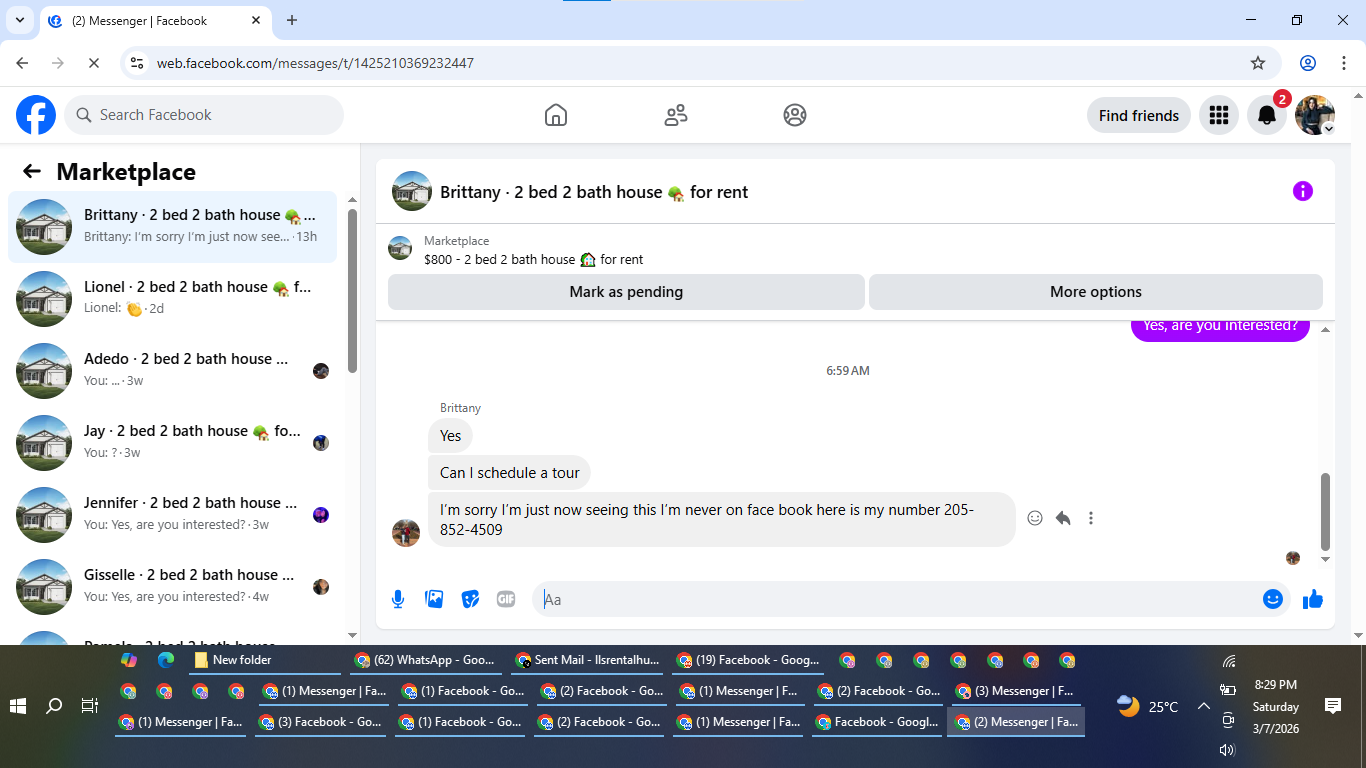Image resolution: width=1366 pixels, height=768 pixels.
Task: Open Microsoft Edge from the taskbar
Action: point(166,660)
